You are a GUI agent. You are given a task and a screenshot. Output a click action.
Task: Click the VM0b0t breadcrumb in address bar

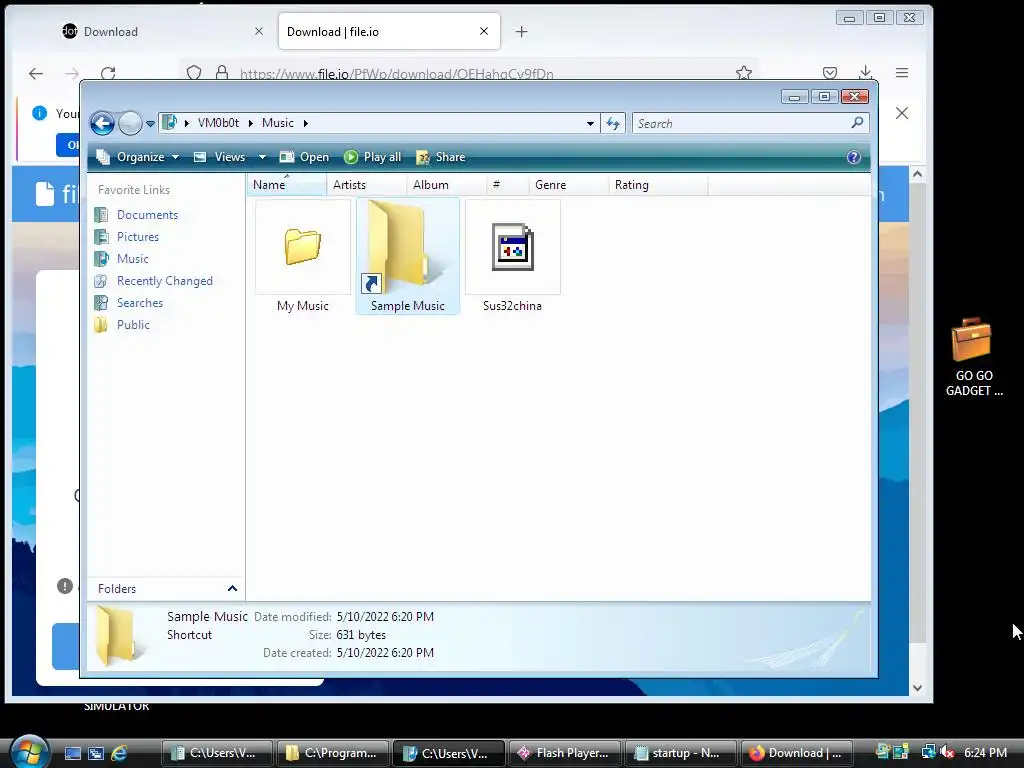(218, 123)
